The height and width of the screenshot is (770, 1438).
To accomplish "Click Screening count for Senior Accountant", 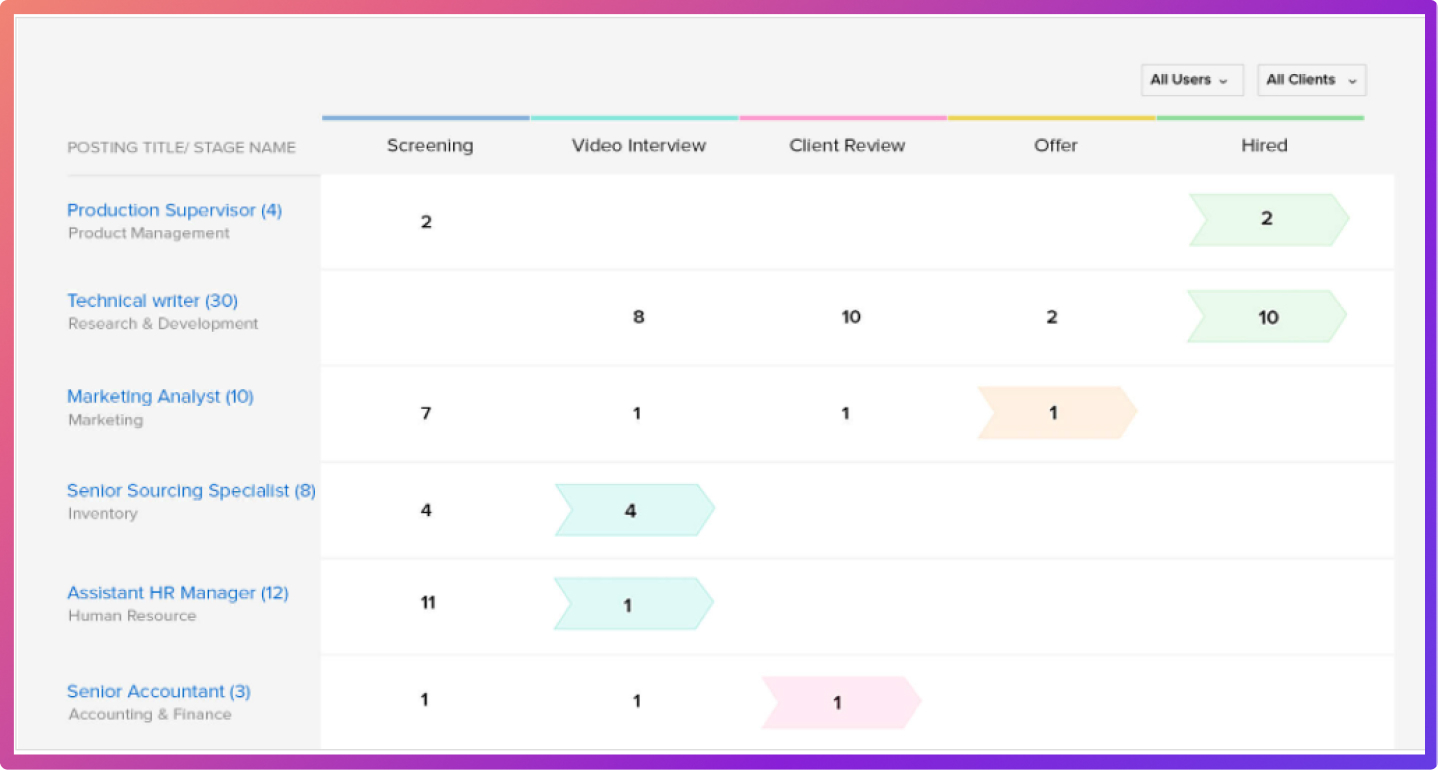I will (424, 700).
